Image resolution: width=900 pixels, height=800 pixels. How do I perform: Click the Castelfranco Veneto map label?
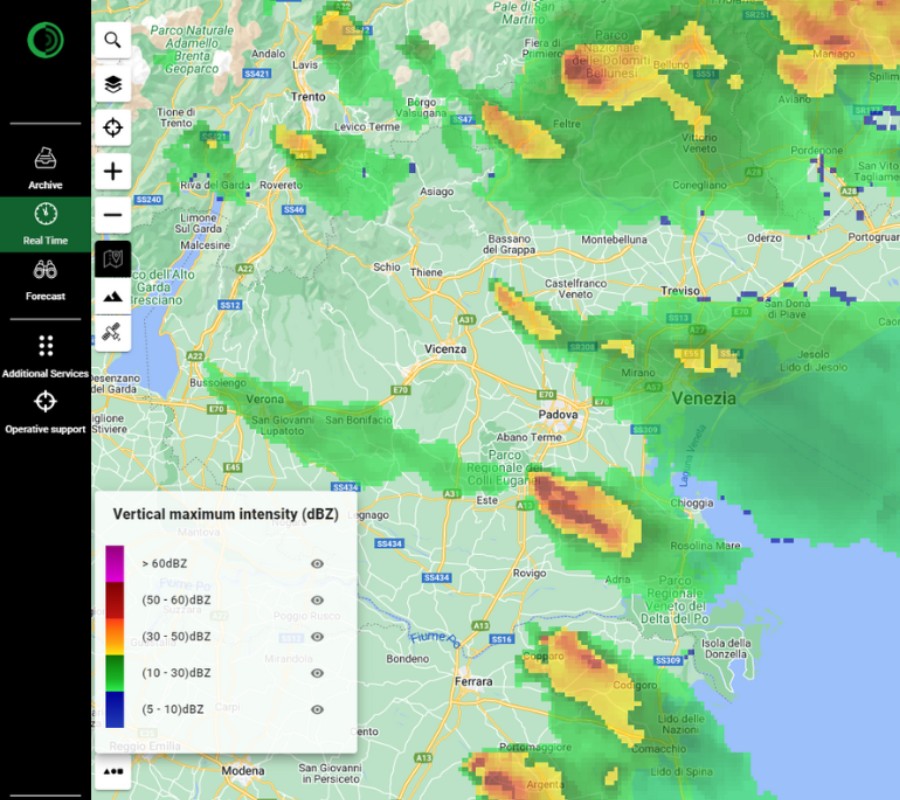[576, 289]
